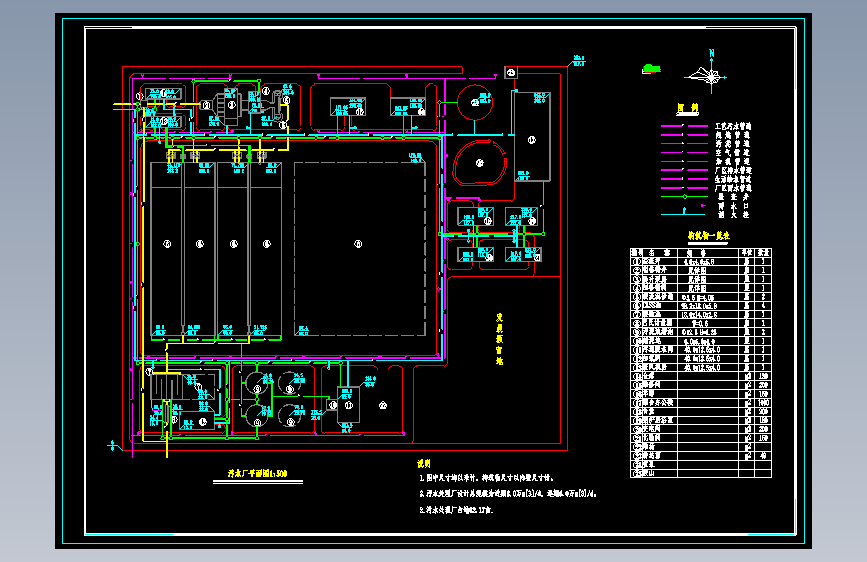This screenshot has height=562, width=867.
Task: Select the tall grey rectangular structure beside the oval tank
Action: click(532, 137)
